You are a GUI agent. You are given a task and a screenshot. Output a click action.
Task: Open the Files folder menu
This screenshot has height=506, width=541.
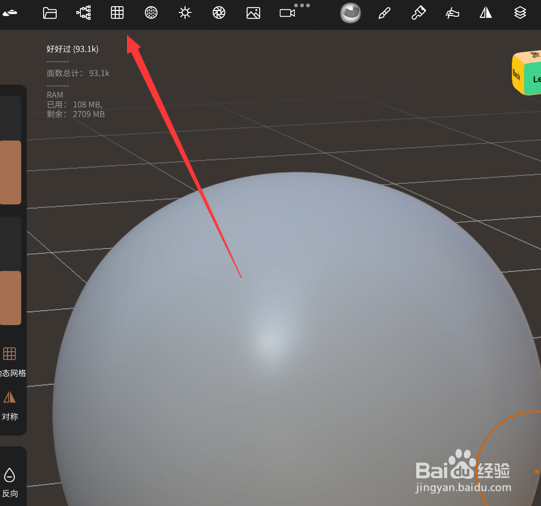tap(50, 13)
